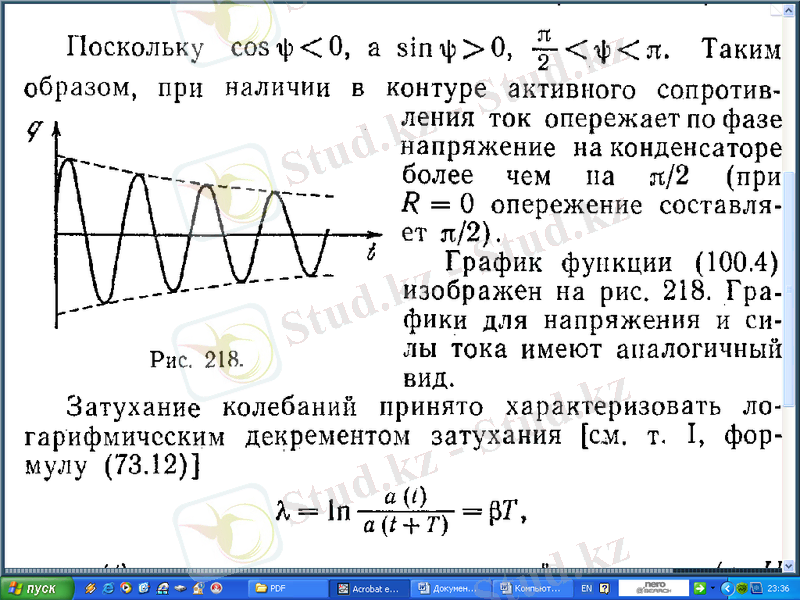Click the green Nero search go arrow
Image resolution: width=800 pixels, height=600 pixels.
click(699, 588)
